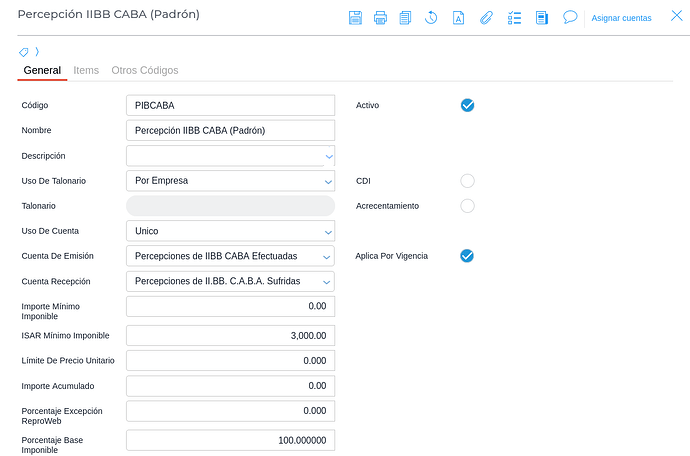The height and width of the screenshot is (456, 690).
Task: Open the Cuenta De Emisión dropdown
Action: tap(328, 256)
